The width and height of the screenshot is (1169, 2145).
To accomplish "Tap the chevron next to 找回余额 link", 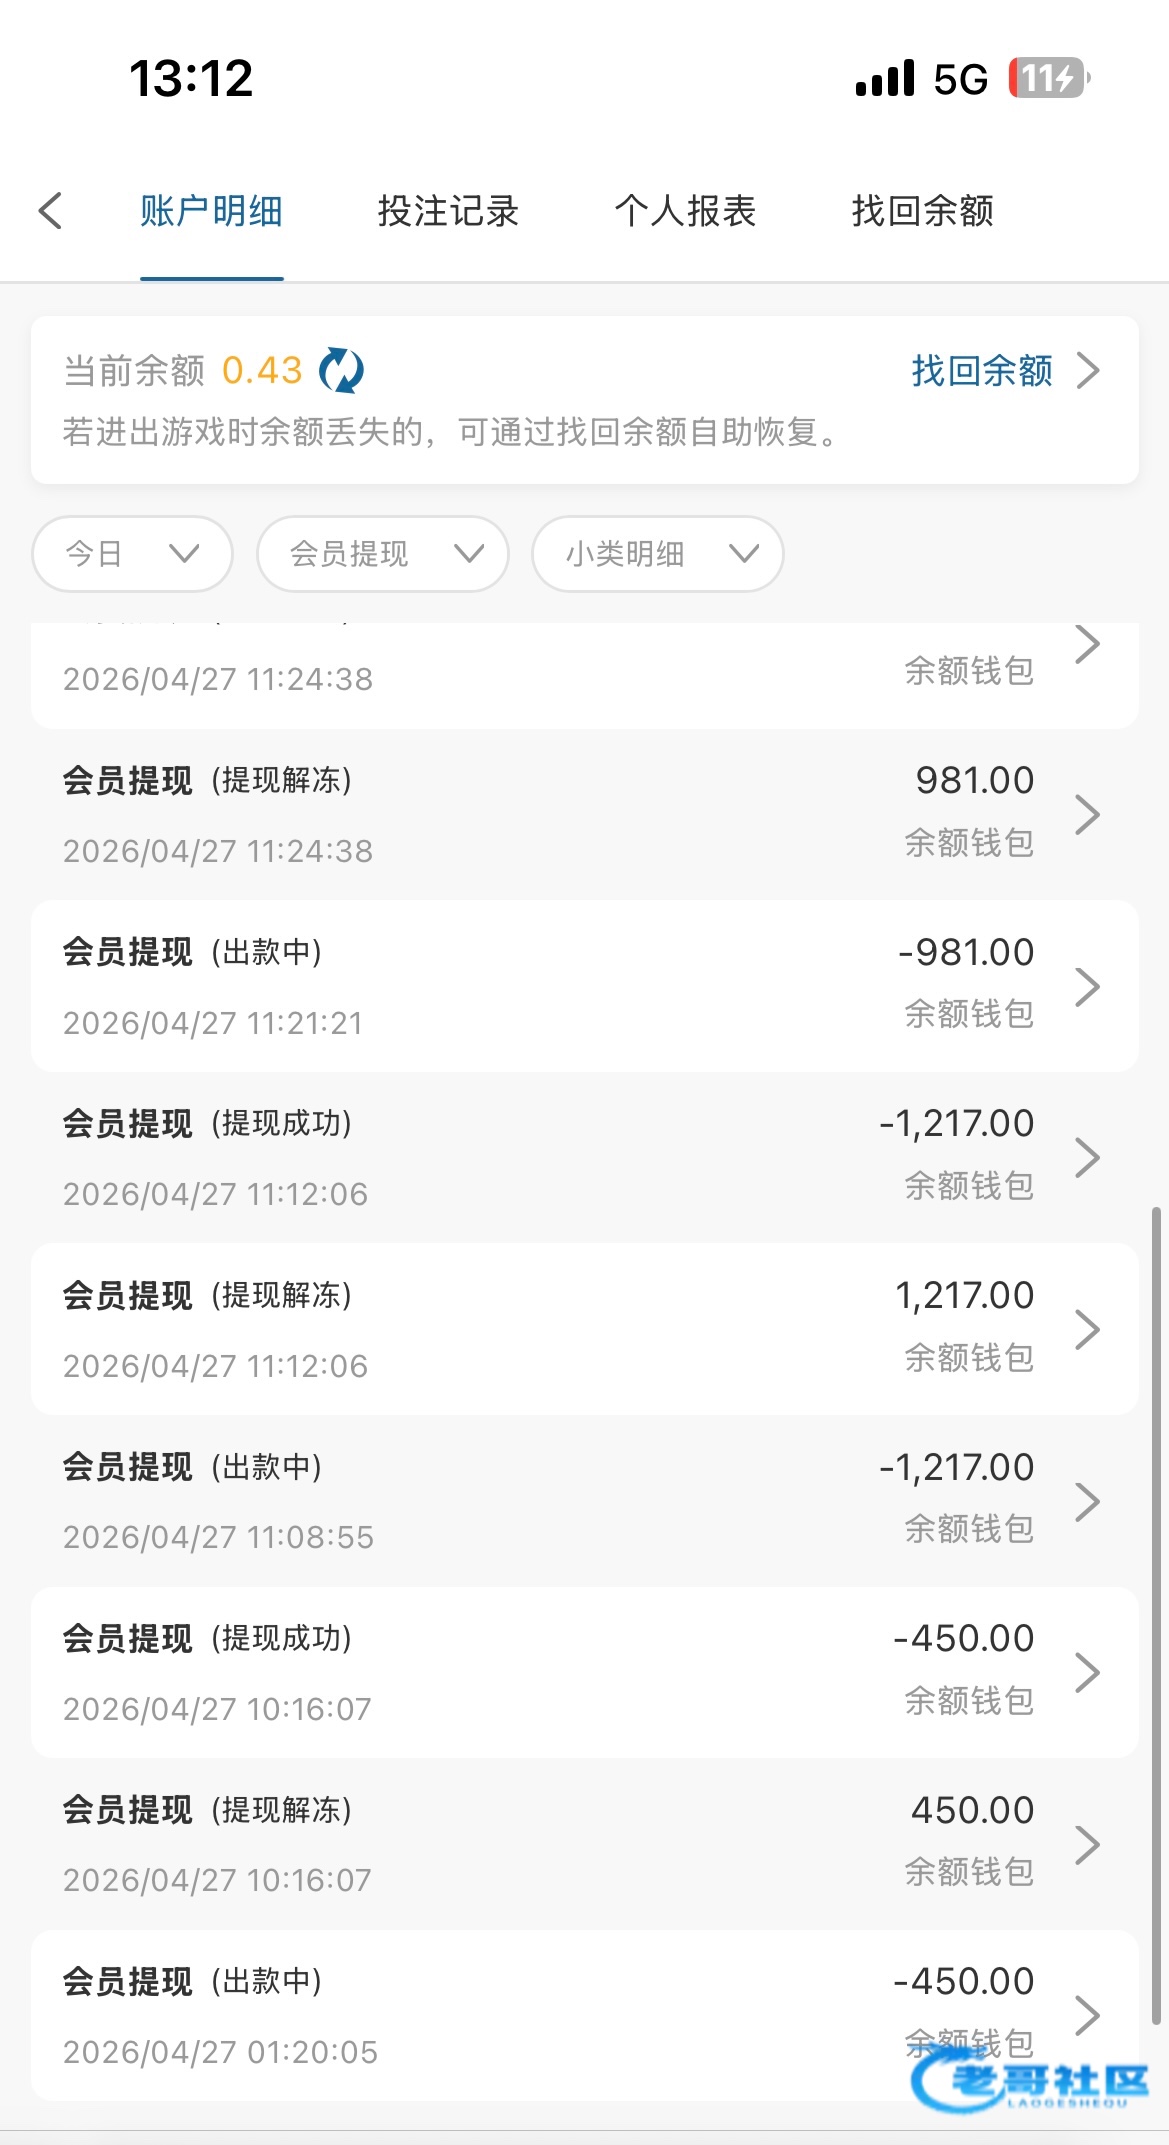I will point(1088,370).
